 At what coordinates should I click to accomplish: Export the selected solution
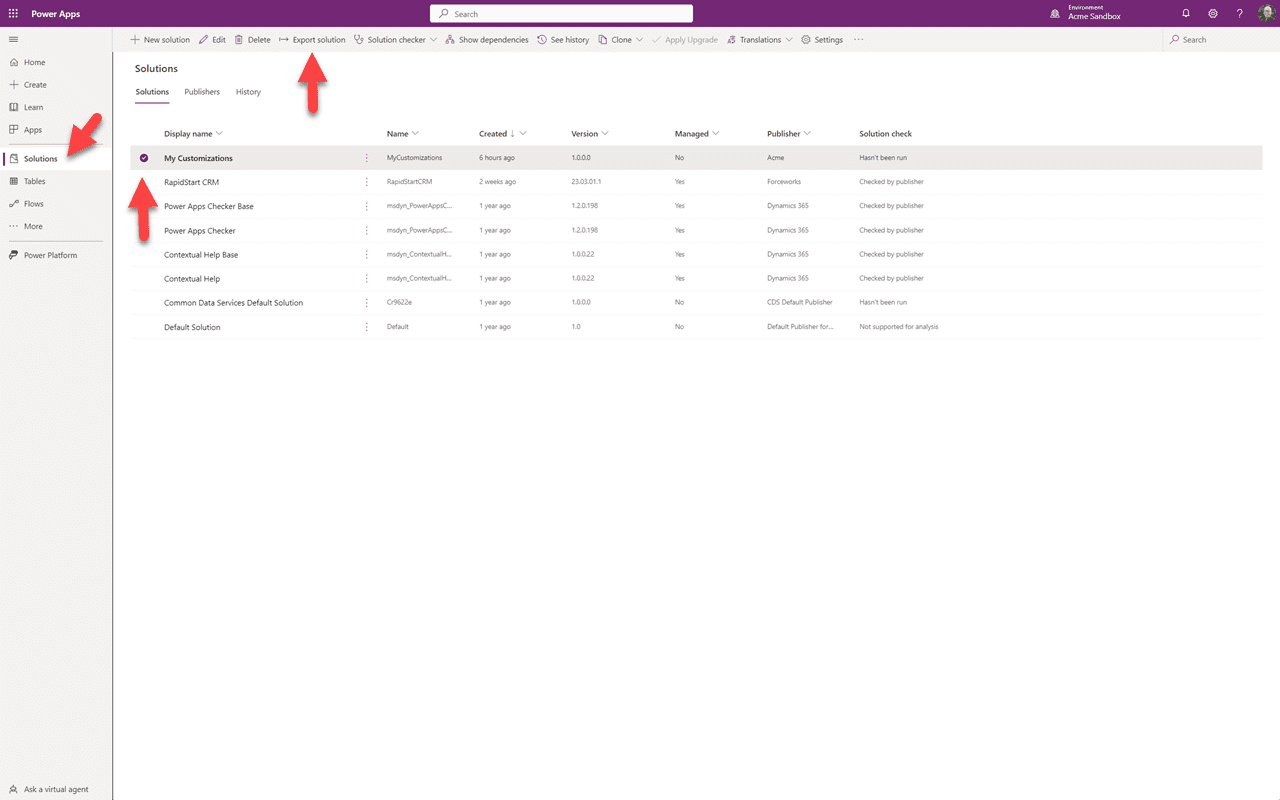coord(312,39)
